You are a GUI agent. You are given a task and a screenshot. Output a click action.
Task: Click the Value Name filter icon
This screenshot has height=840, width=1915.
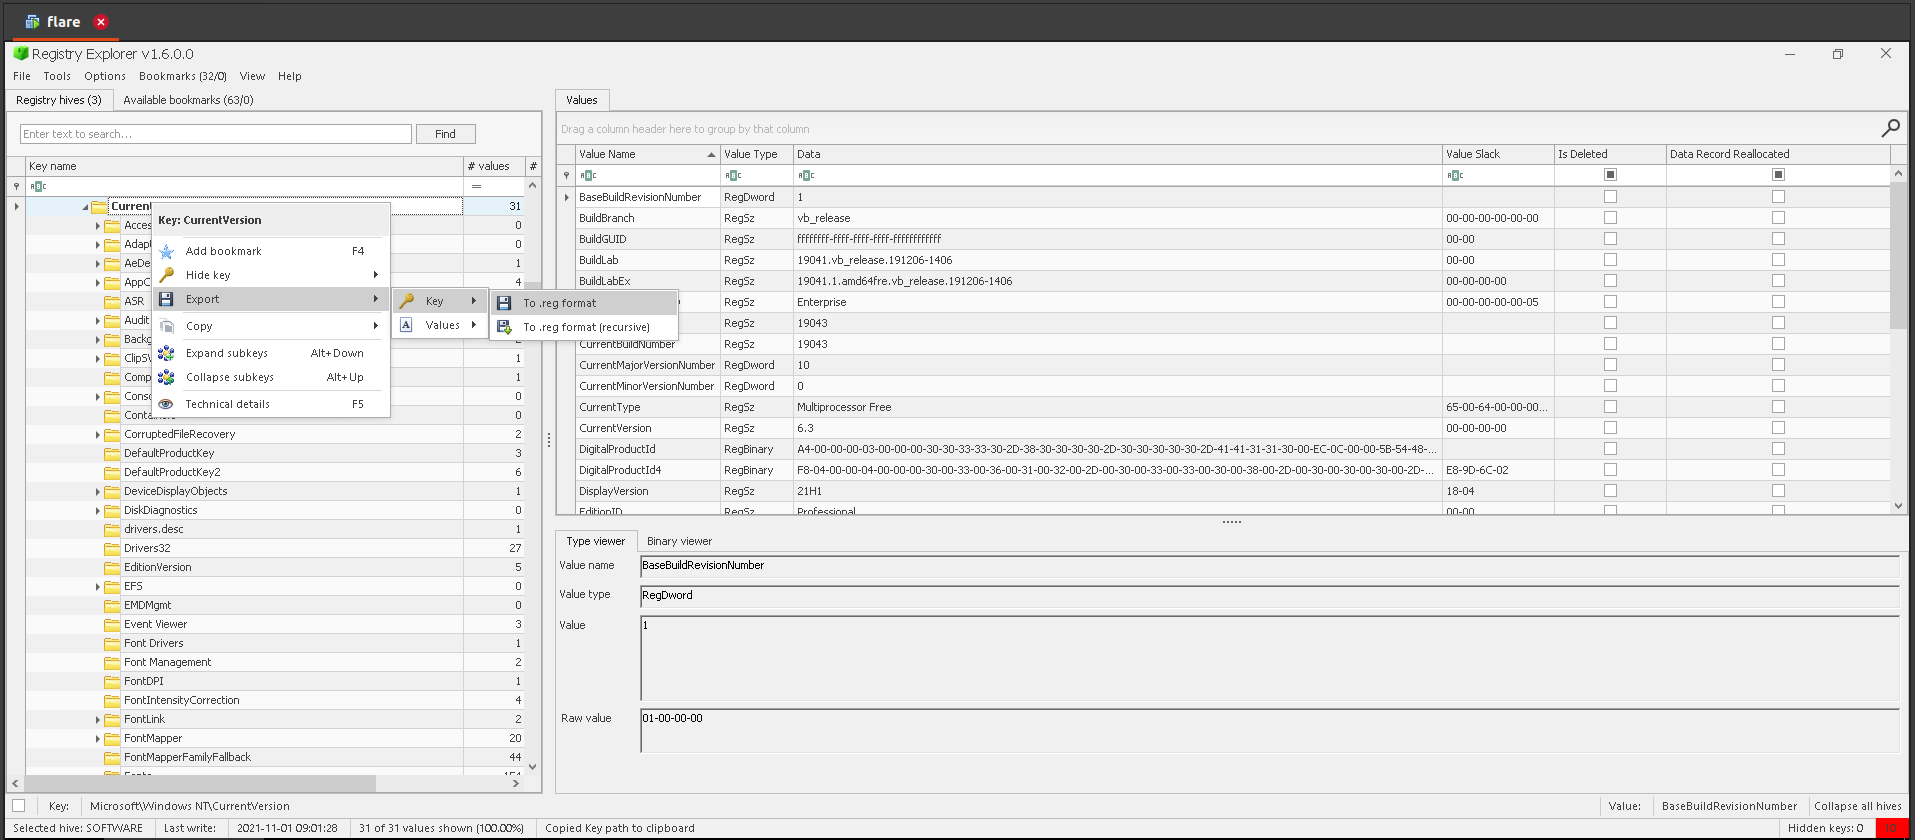tap(588, 175)
